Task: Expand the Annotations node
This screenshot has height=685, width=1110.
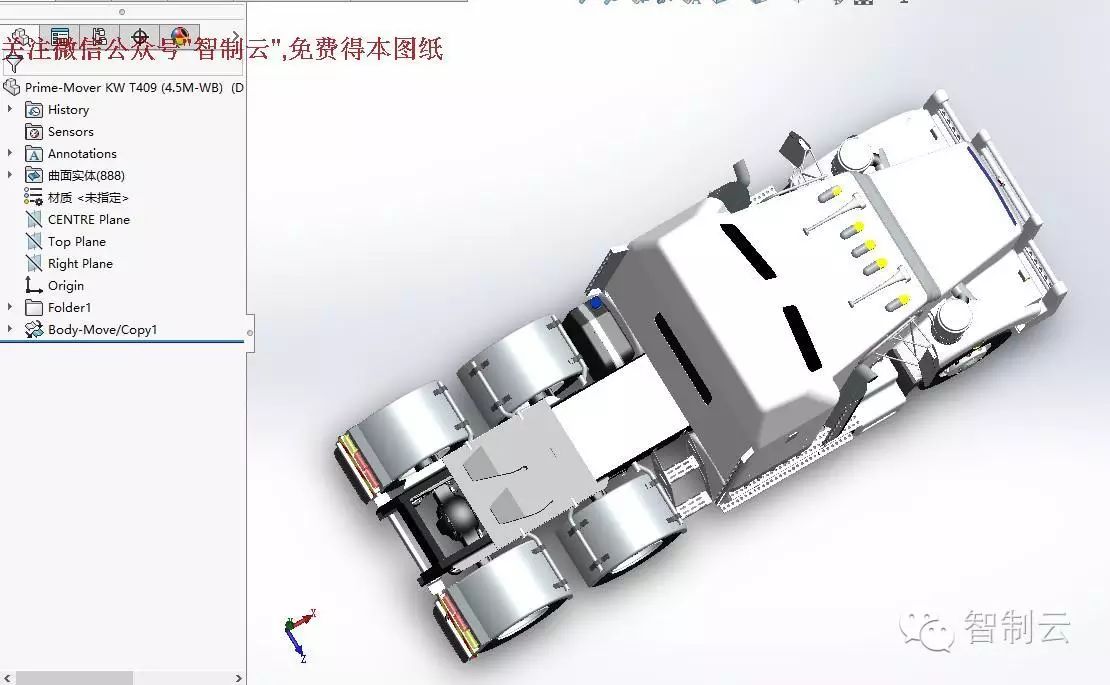Action: click(10, 154)
